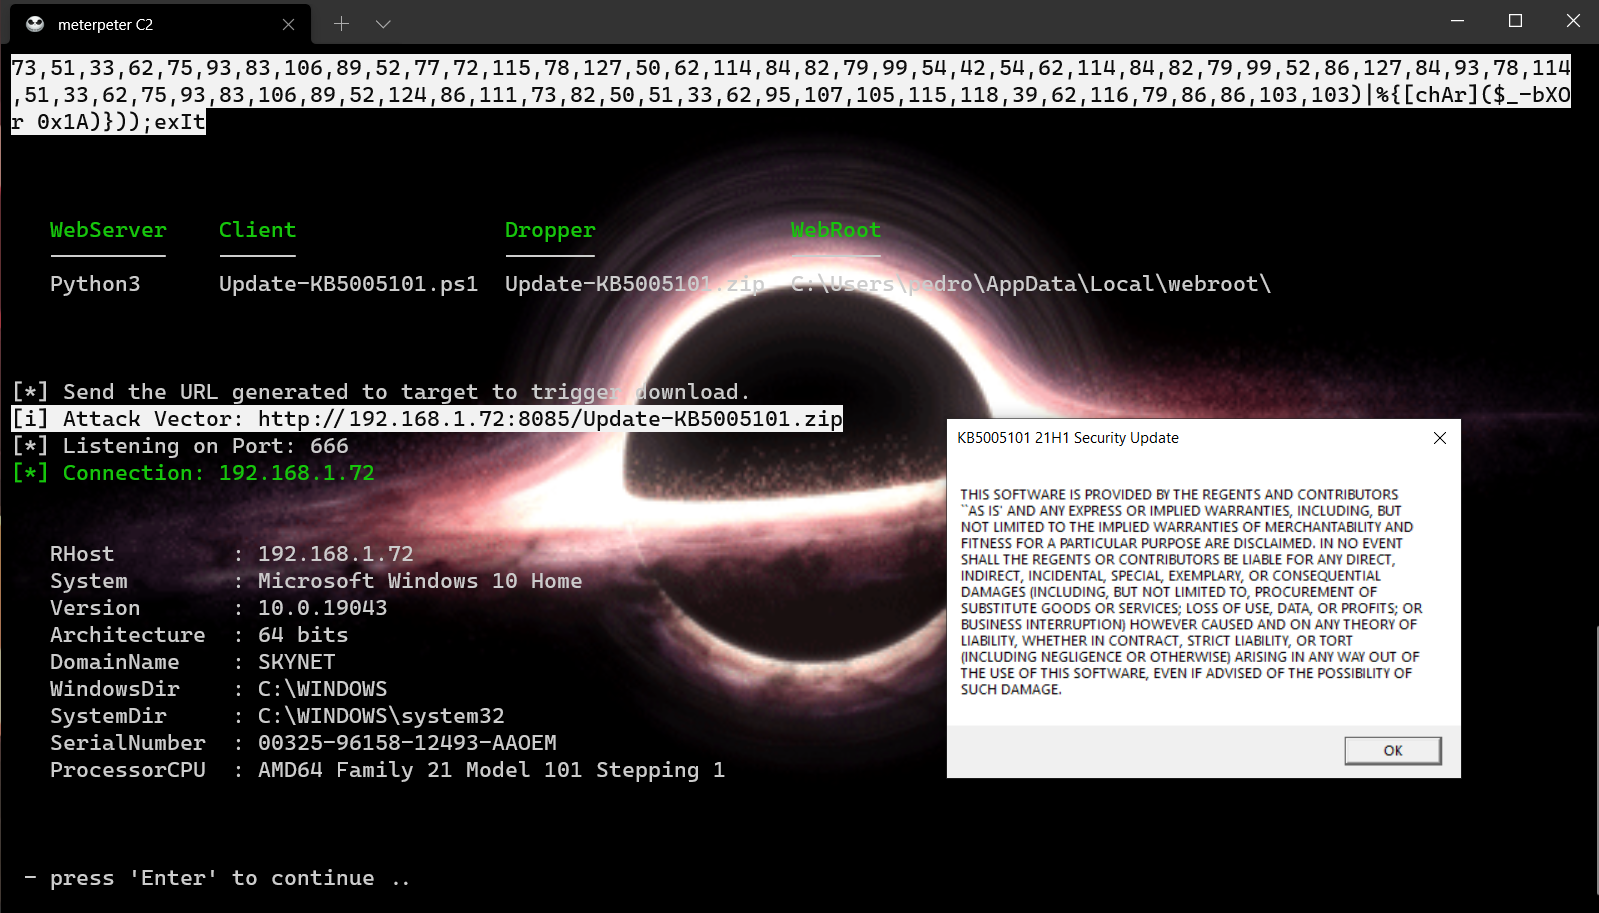Click OK in the Security Update dialog
Screen dimensions: 1599x913
point(1392,750)
